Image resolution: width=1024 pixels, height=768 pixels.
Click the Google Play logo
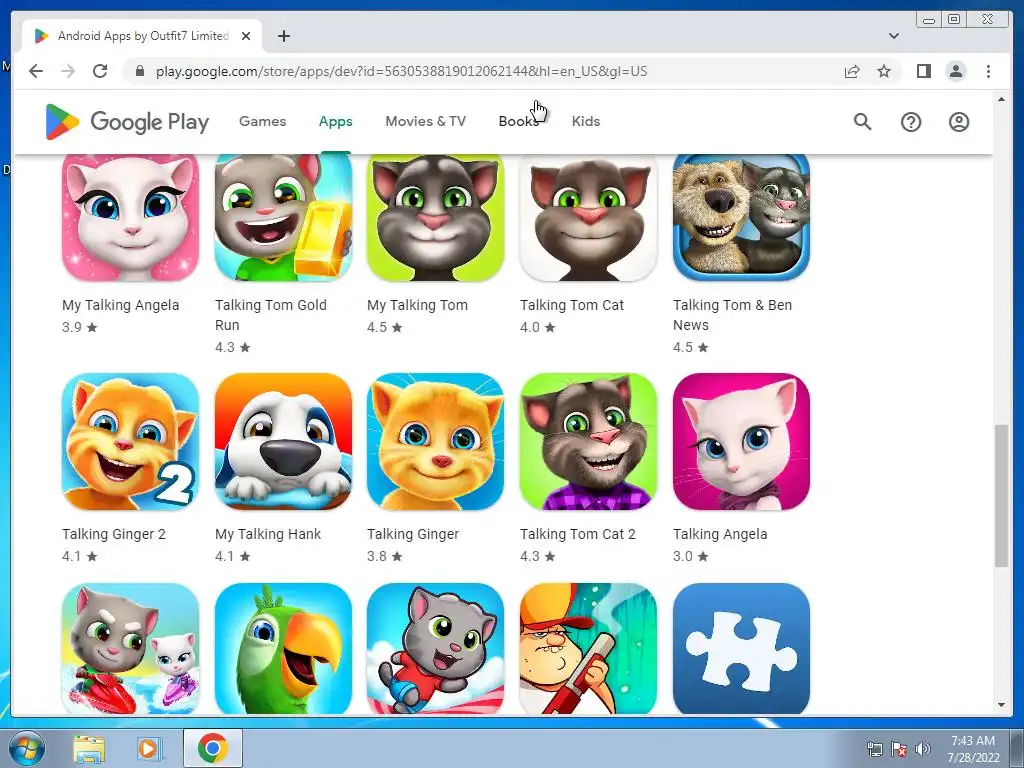click(127, 121)
